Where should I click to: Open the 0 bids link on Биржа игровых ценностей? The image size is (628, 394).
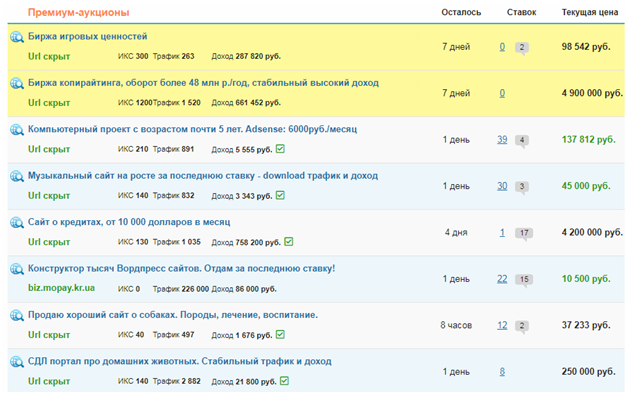click(502, 47)
